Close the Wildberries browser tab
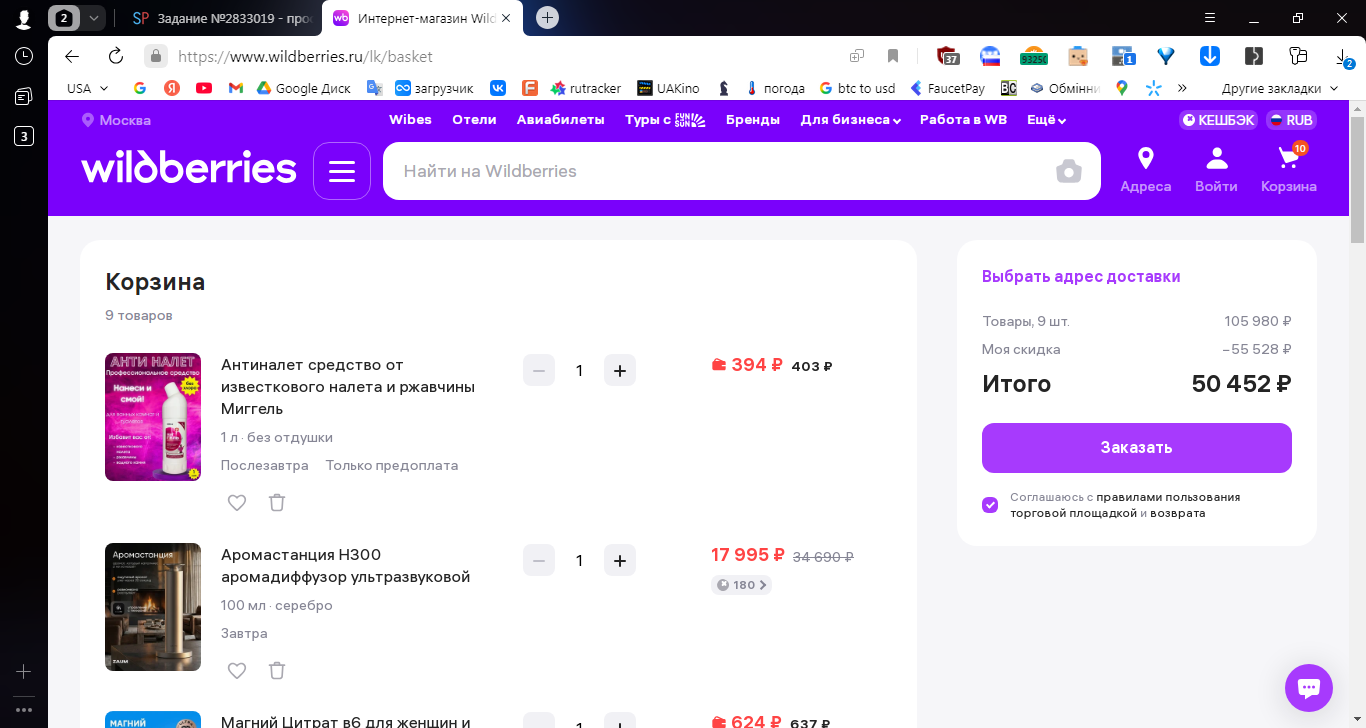The width and height of the screenshot is (1366, 728). tap(505, 18)
